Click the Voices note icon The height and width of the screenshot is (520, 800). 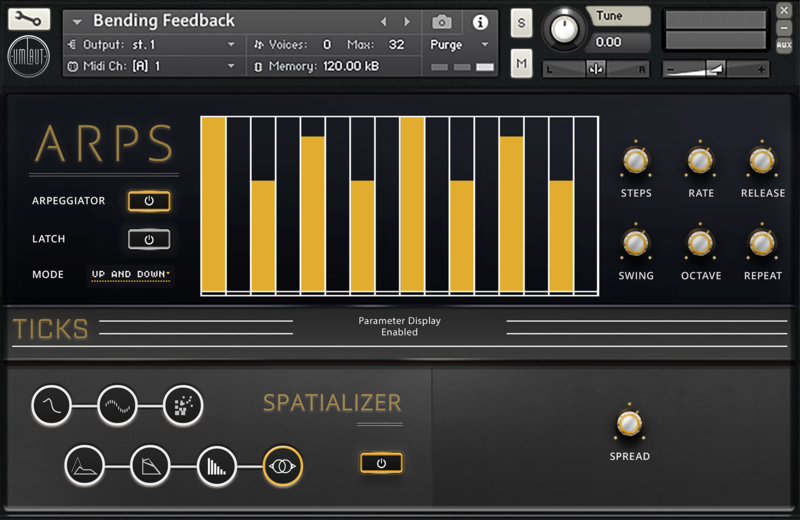click(x=259, y=45)
